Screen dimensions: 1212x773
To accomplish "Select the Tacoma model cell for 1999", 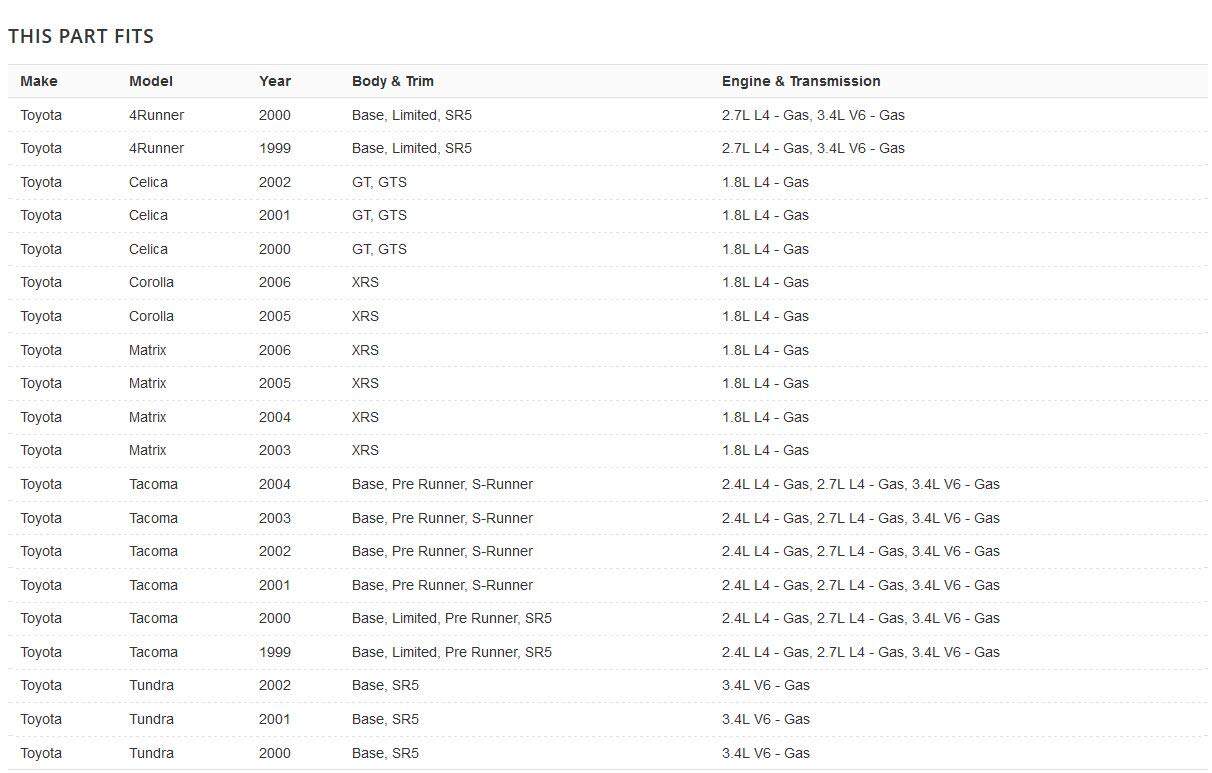I will click(153, 652).
